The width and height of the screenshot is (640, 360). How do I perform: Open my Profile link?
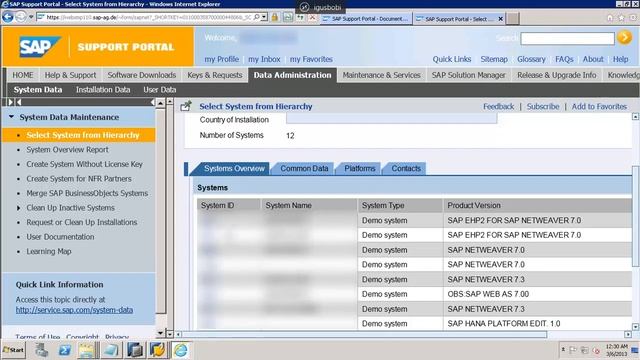[222, 59]
